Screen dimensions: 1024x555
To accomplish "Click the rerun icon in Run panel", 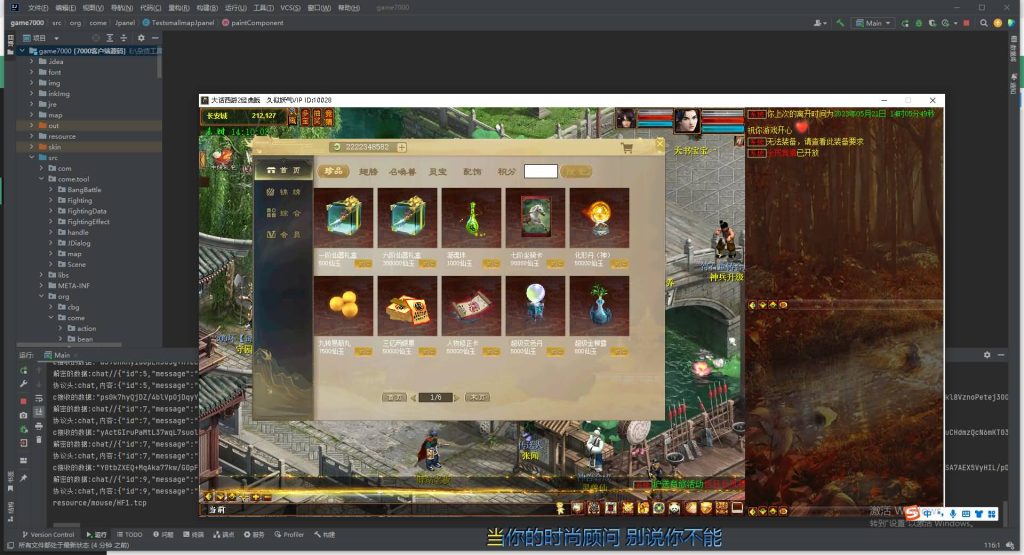I will click(x=23, y=370).
